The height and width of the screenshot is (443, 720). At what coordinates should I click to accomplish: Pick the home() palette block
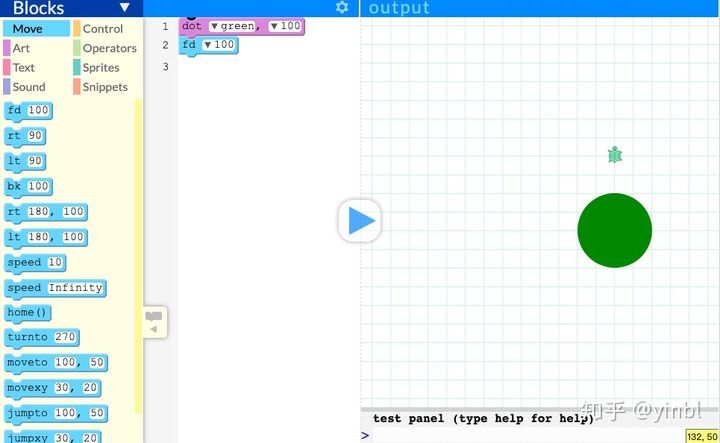coord(28,313)
